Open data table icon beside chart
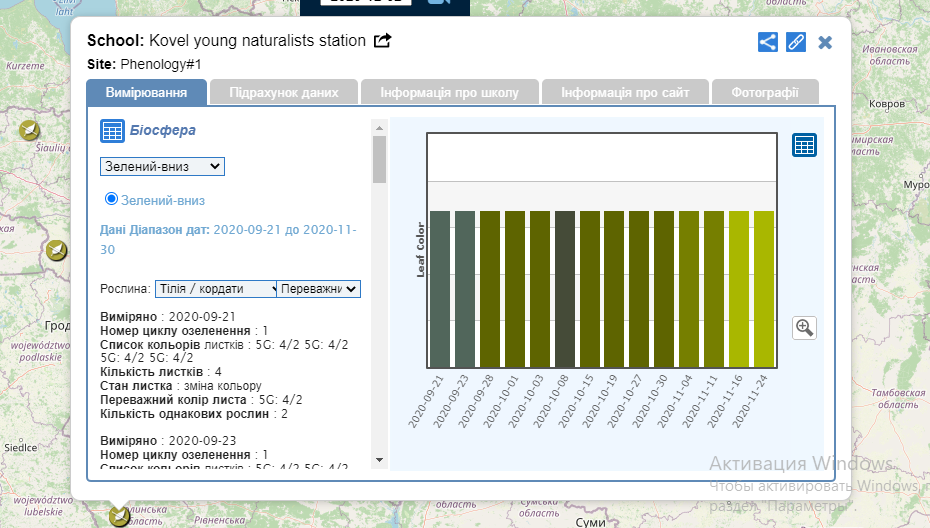Screen dimensions: 930x528 pos(804,145)
